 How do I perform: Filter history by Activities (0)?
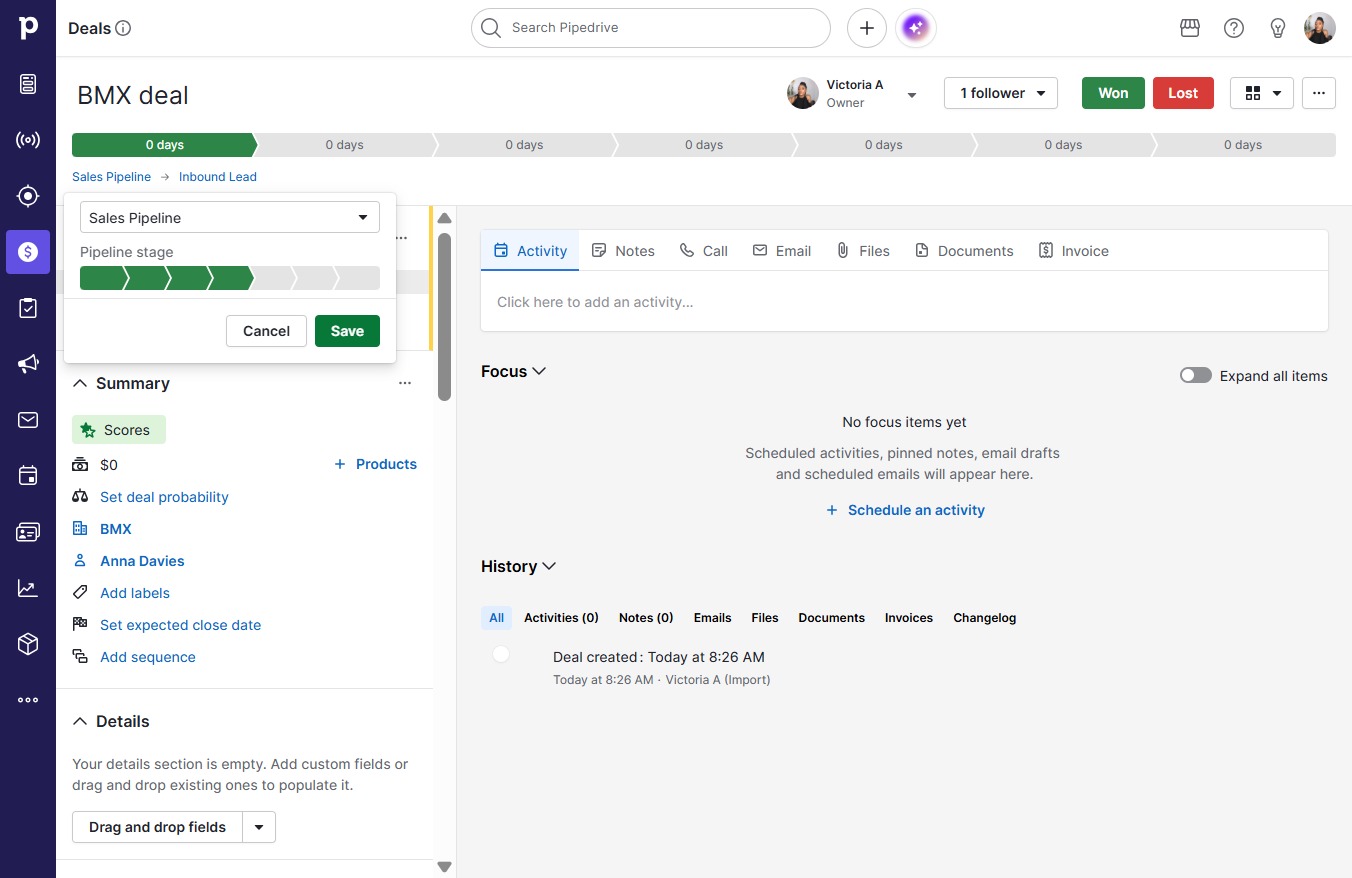tap(561, 618)
